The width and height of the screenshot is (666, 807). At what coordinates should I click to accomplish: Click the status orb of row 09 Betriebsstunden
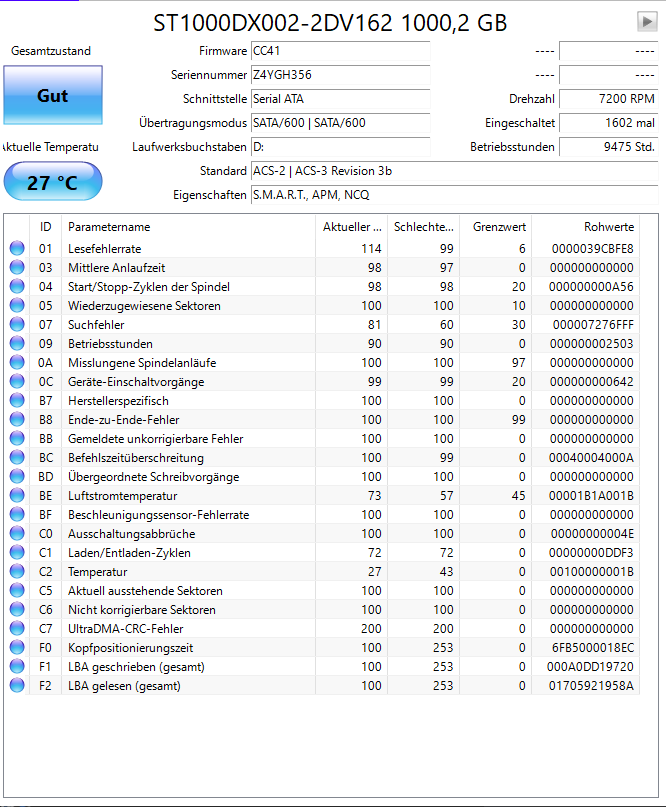pyautogui.click(x=17, y=343)
